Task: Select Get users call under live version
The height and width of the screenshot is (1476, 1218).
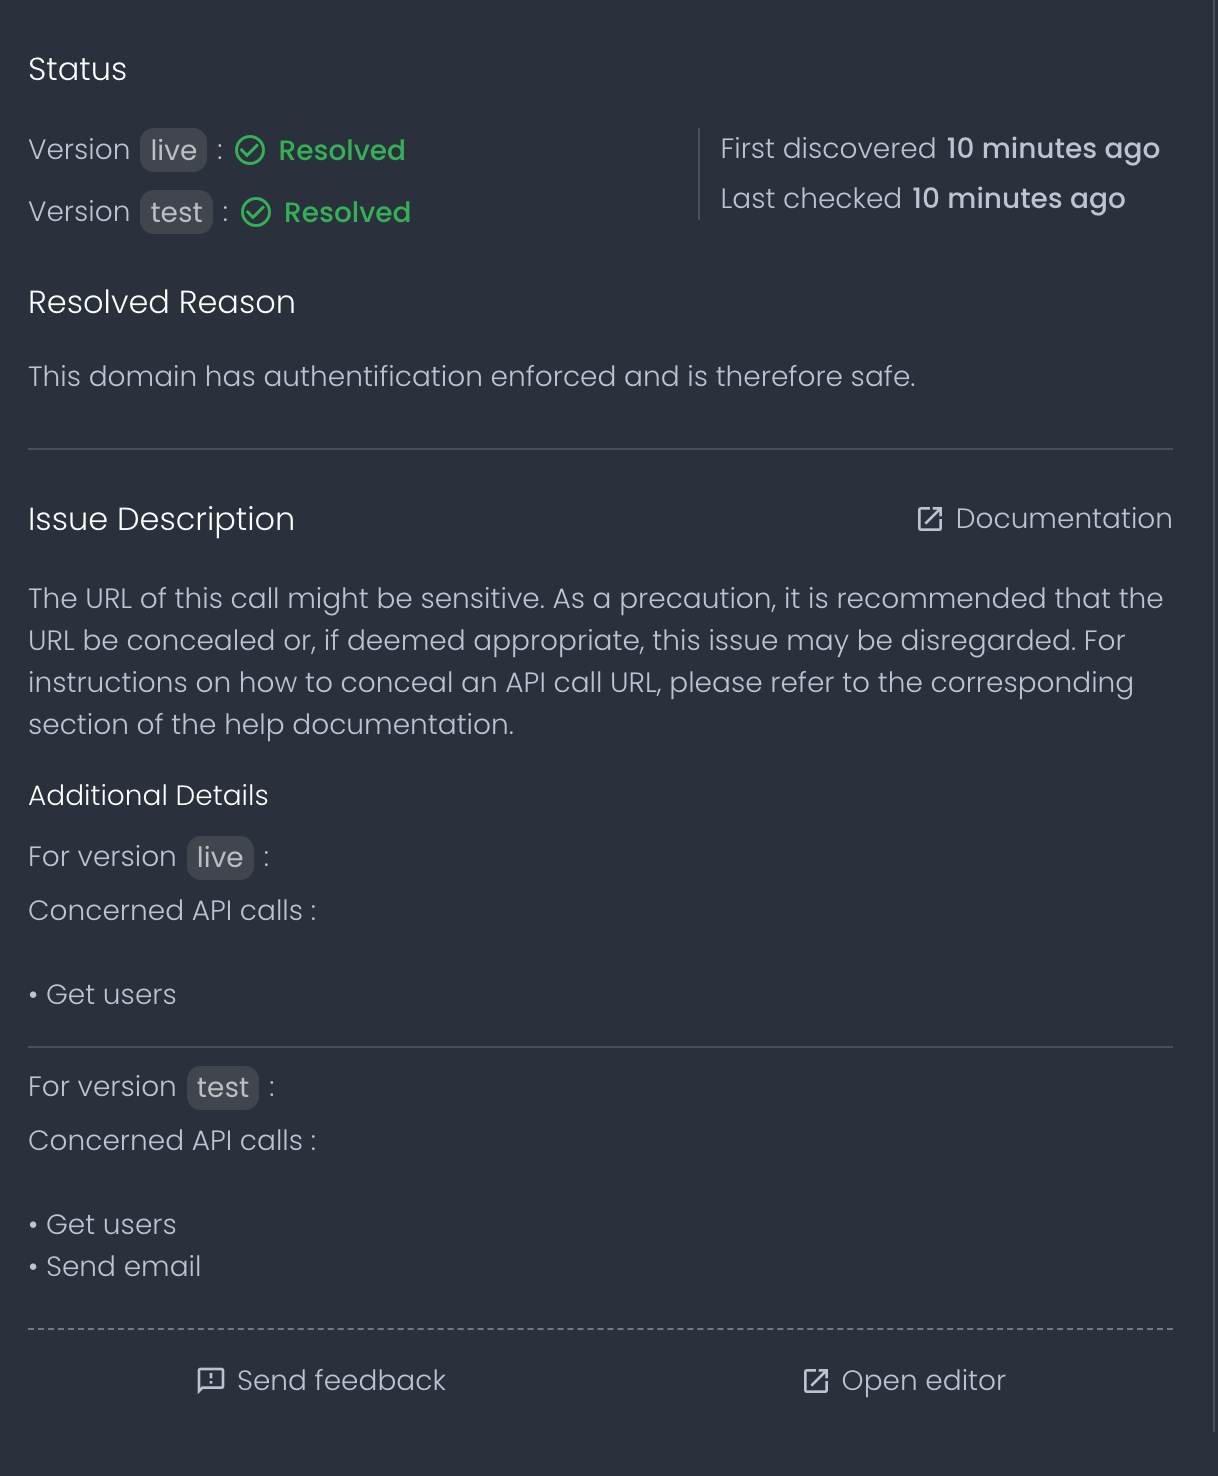Action: point(111,995)
